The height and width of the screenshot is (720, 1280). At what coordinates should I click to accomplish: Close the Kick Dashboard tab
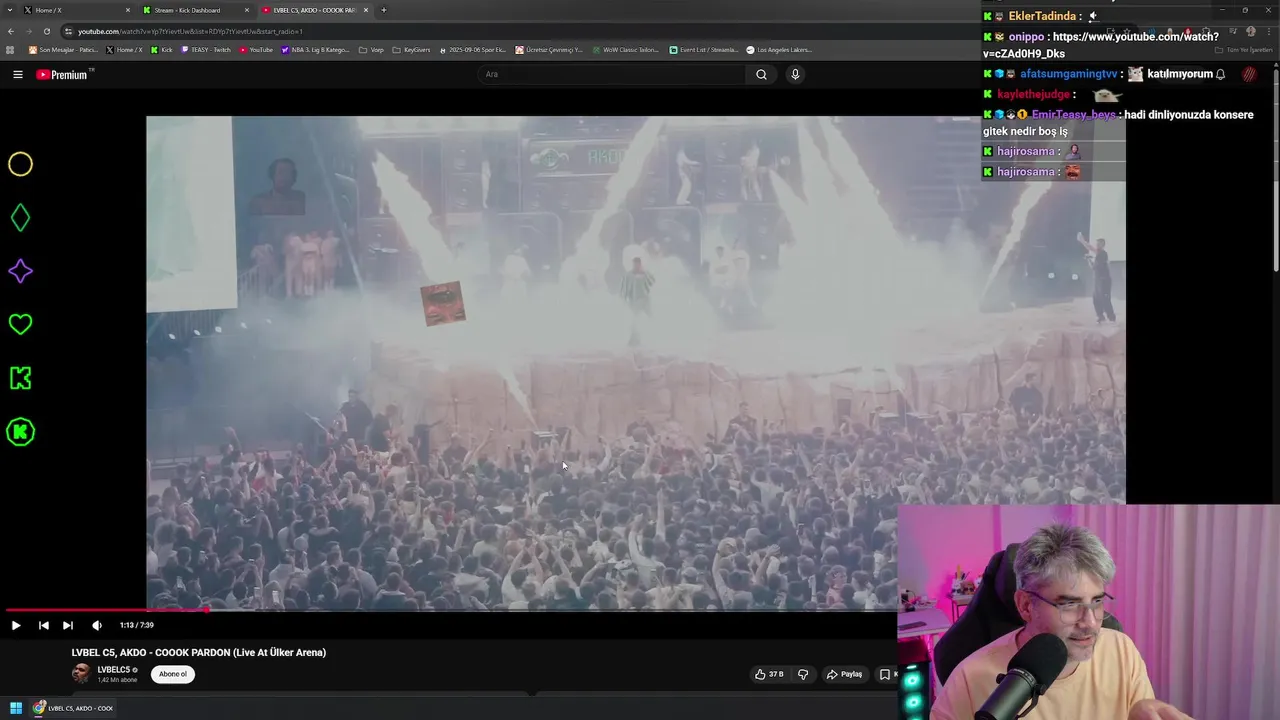click(247, 10)
